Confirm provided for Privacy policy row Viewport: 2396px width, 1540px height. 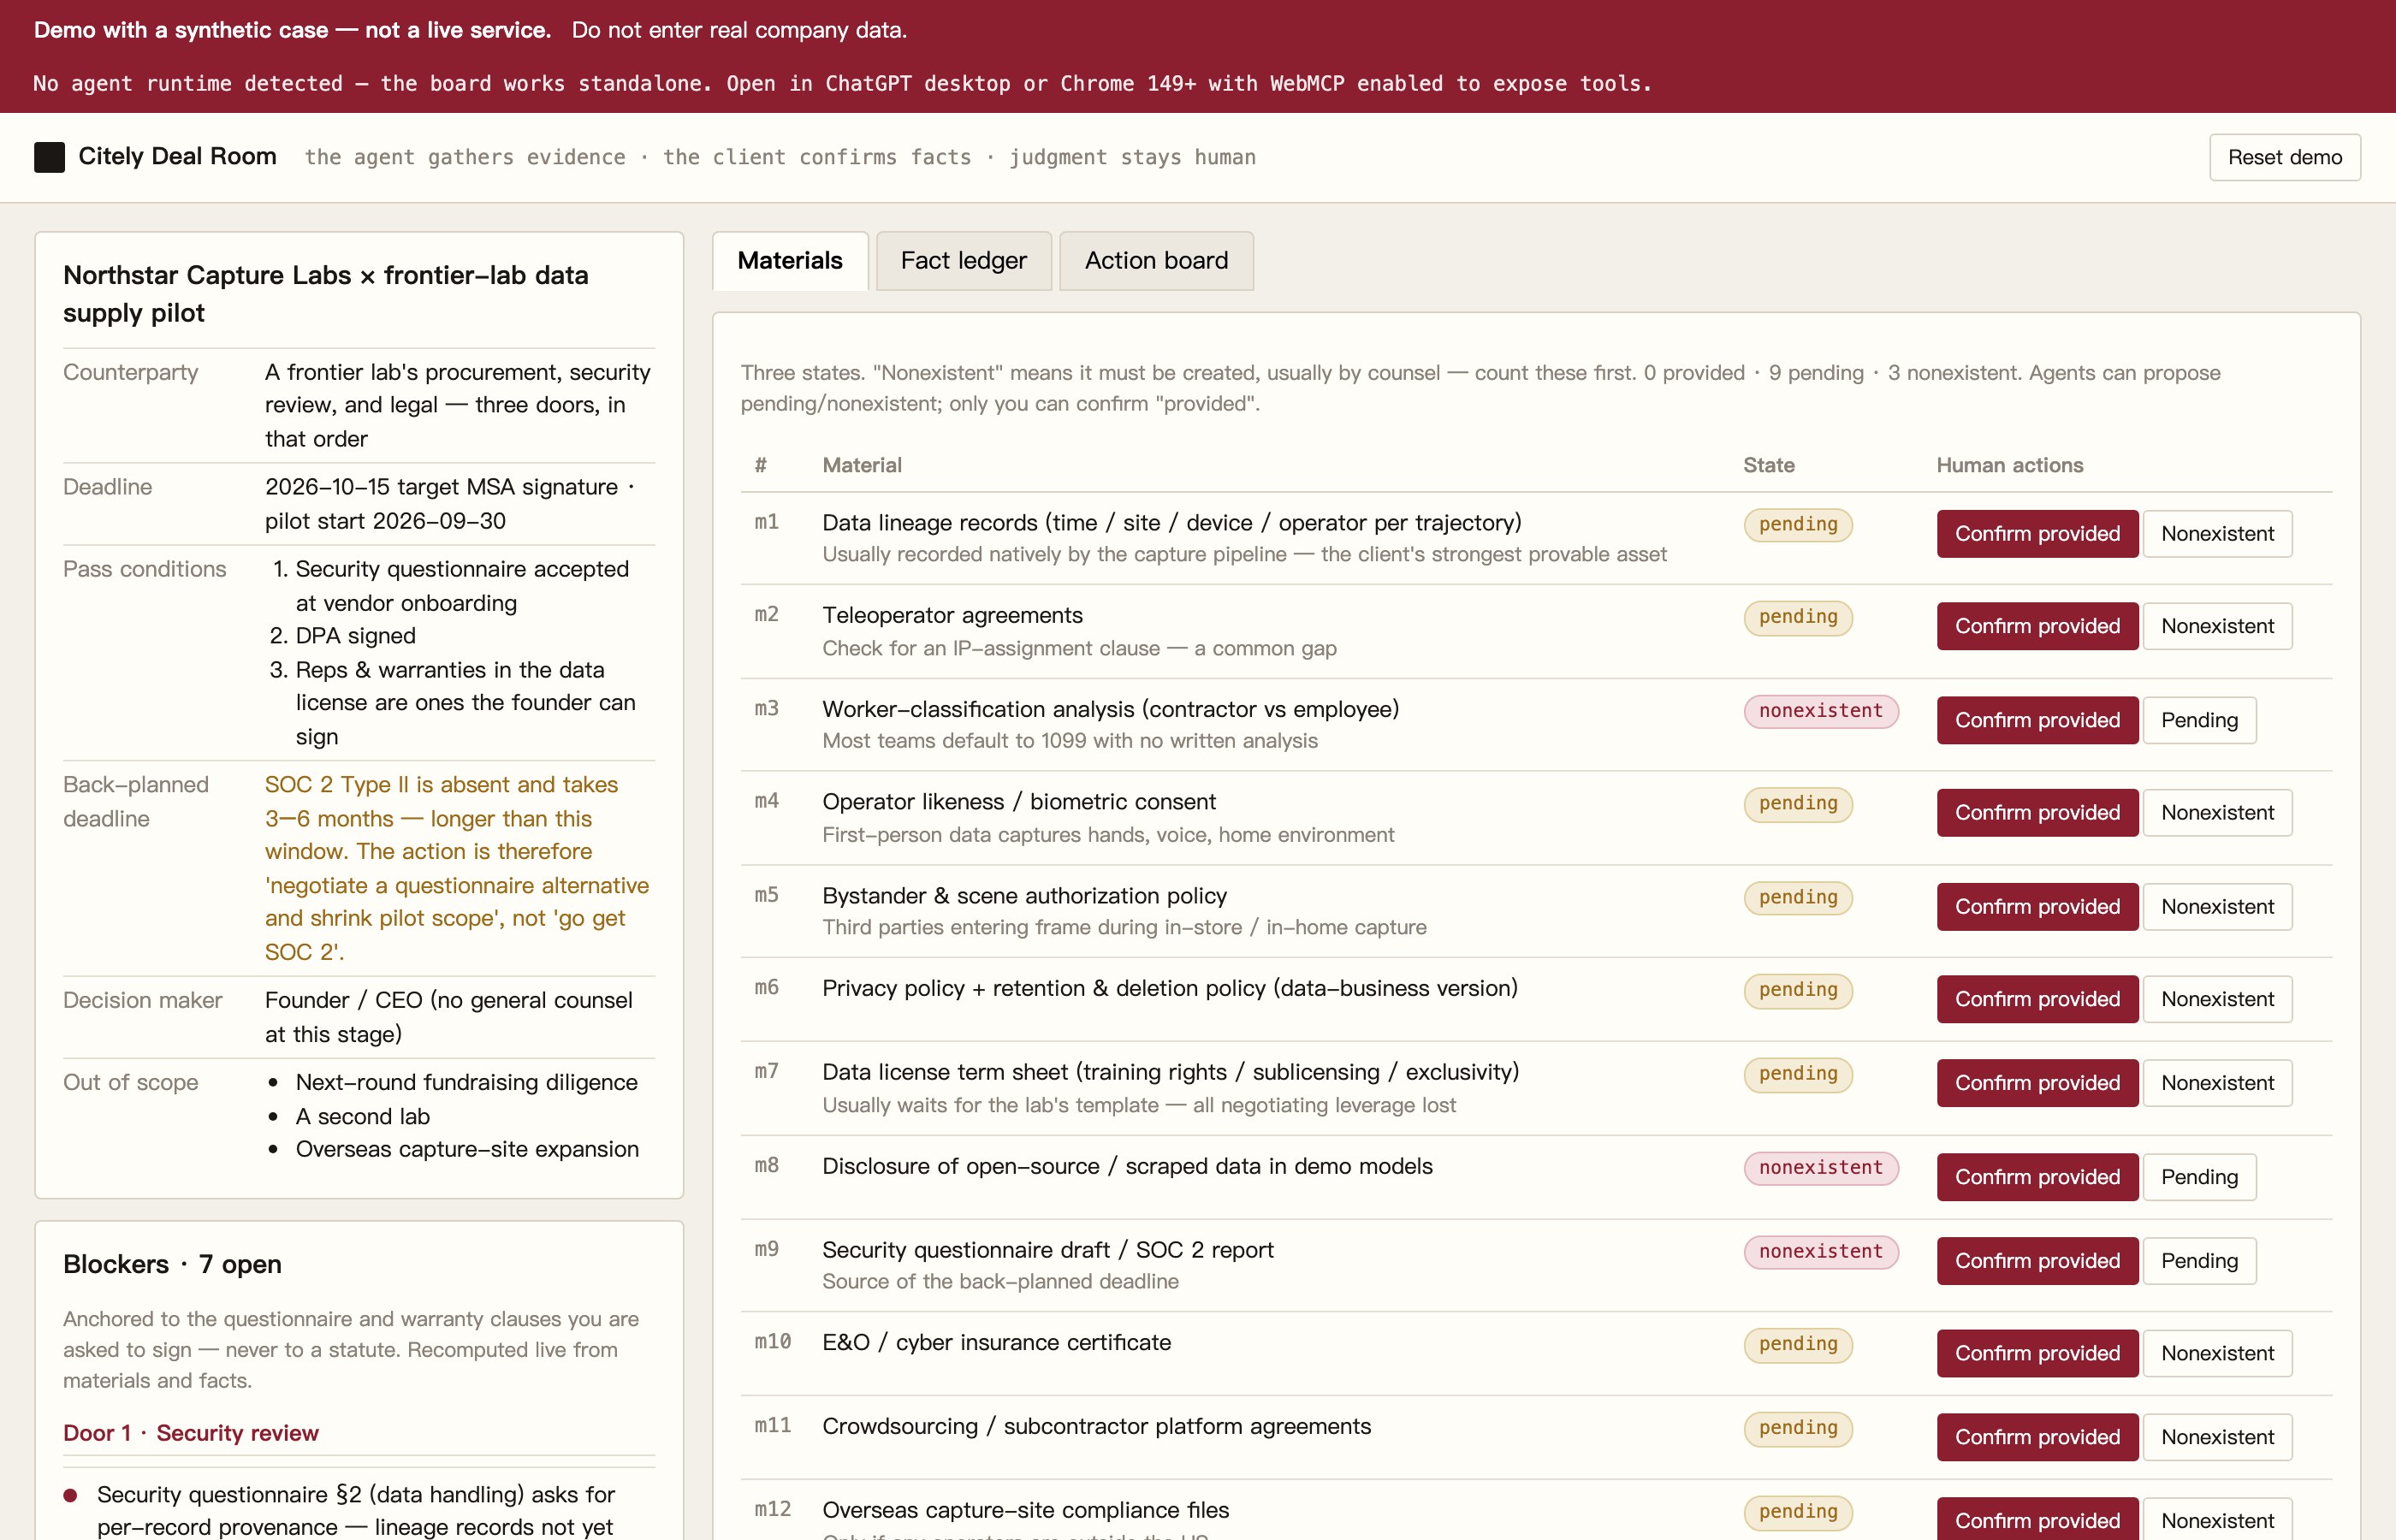2037,999
